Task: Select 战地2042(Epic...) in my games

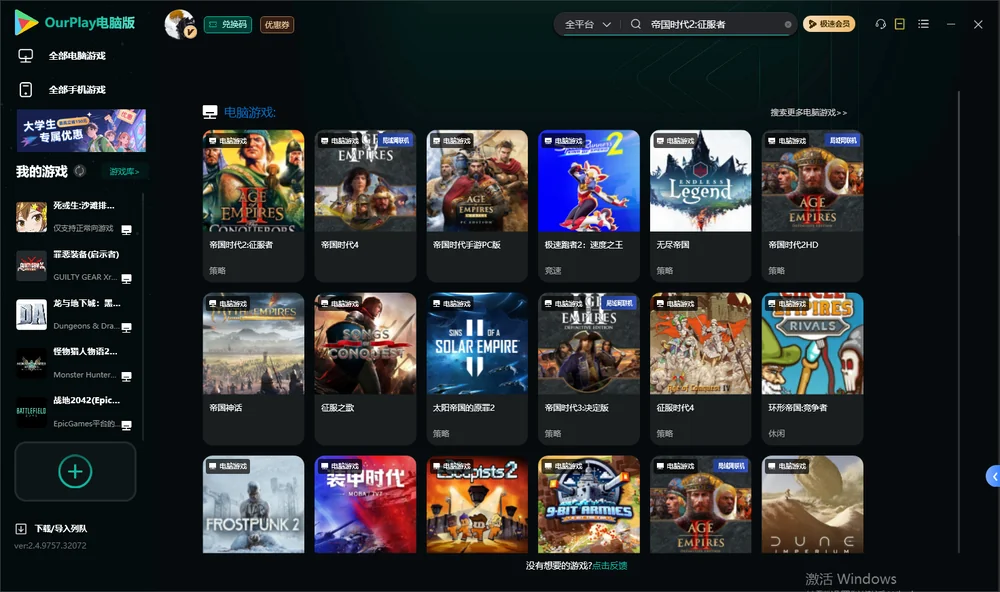Action: [74, 412]
